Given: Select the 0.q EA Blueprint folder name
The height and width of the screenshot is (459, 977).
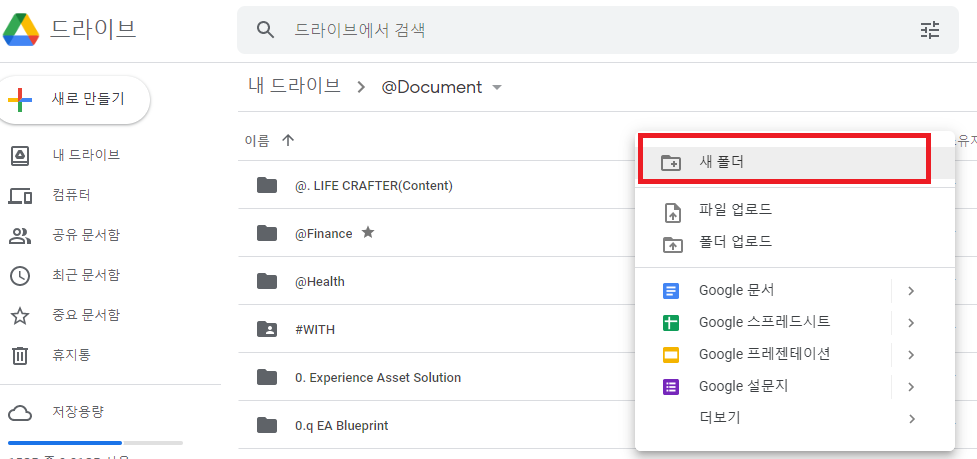Looking at the screenshot, I should (x=341, y=426).
